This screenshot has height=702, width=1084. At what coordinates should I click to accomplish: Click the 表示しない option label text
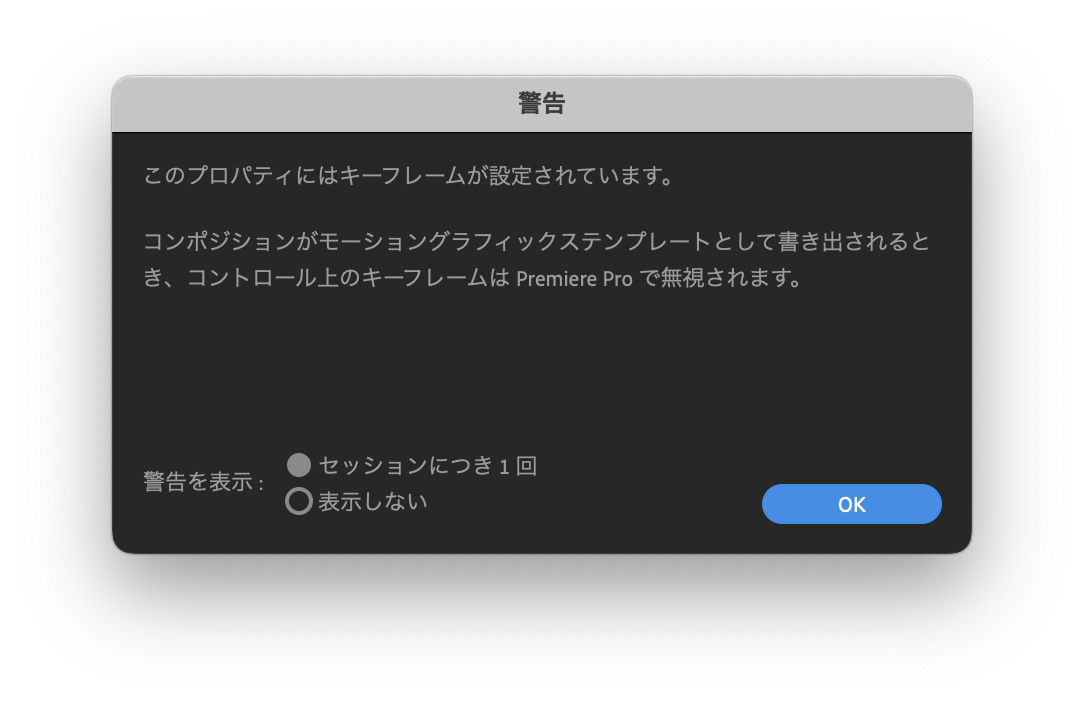[x=373, y=501]
